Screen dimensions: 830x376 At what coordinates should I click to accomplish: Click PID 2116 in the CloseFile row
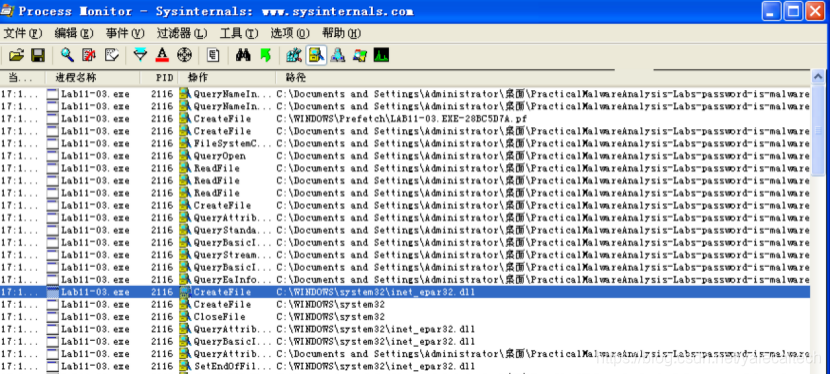point(162,317)
